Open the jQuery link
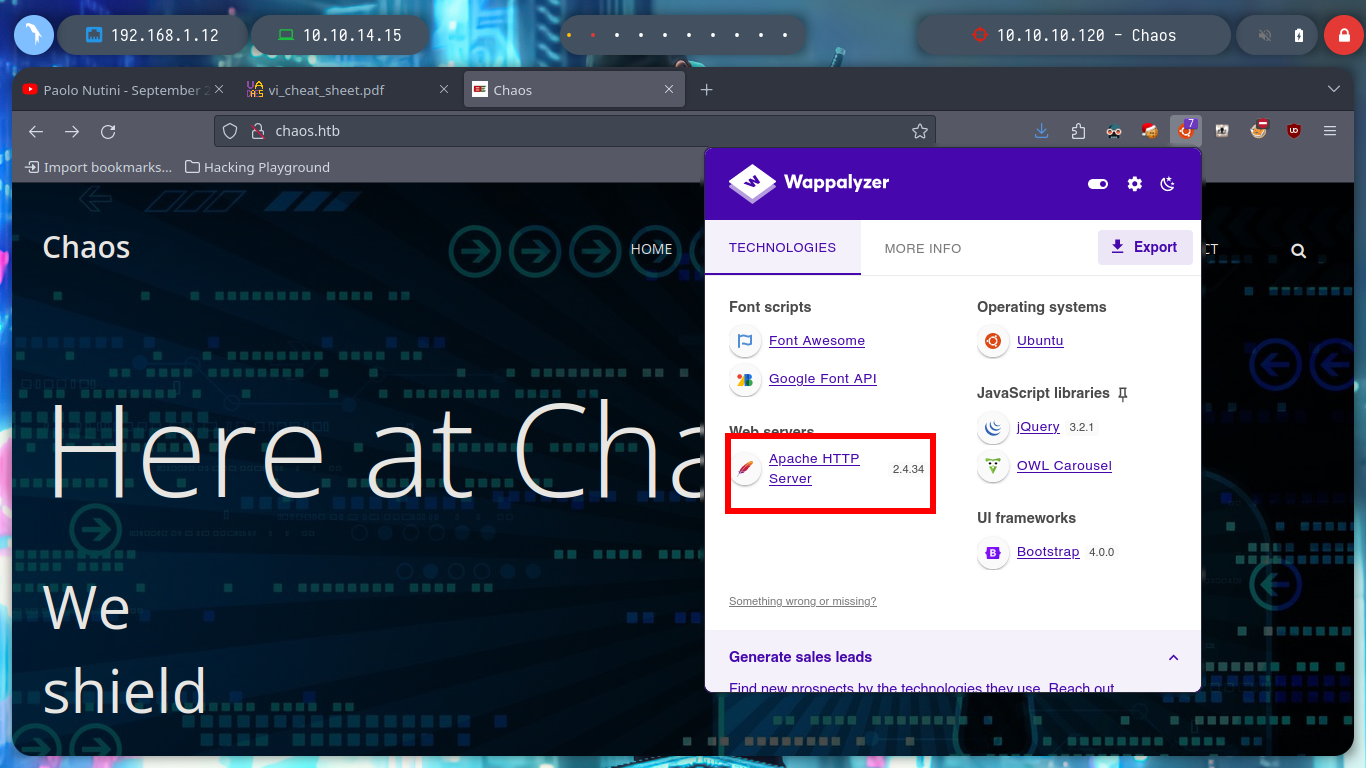This screenshot has width=1366, height=768. [x=1038, y=427]
